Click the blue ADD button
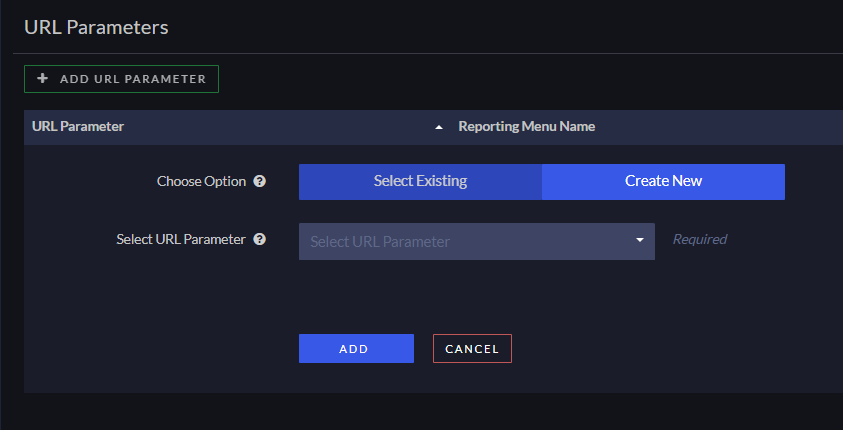843x430 pixels. pyautogui.click(x=356, y=349)
